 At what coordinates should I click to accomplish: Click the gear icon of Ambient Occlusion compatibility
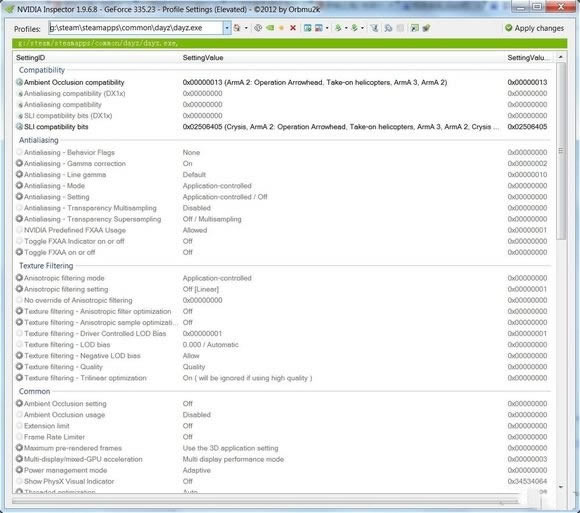(x=19, y=82)
